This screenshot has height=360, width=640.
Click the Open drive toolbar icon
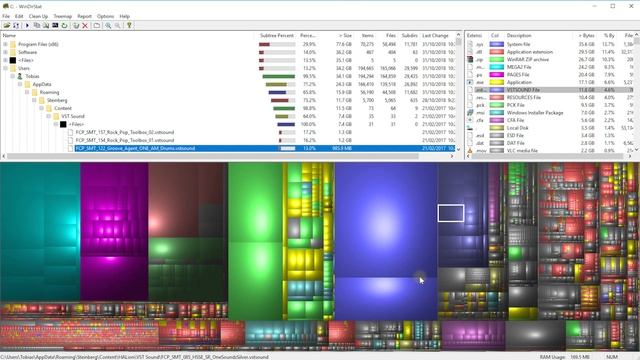click(x=7, y=25)
